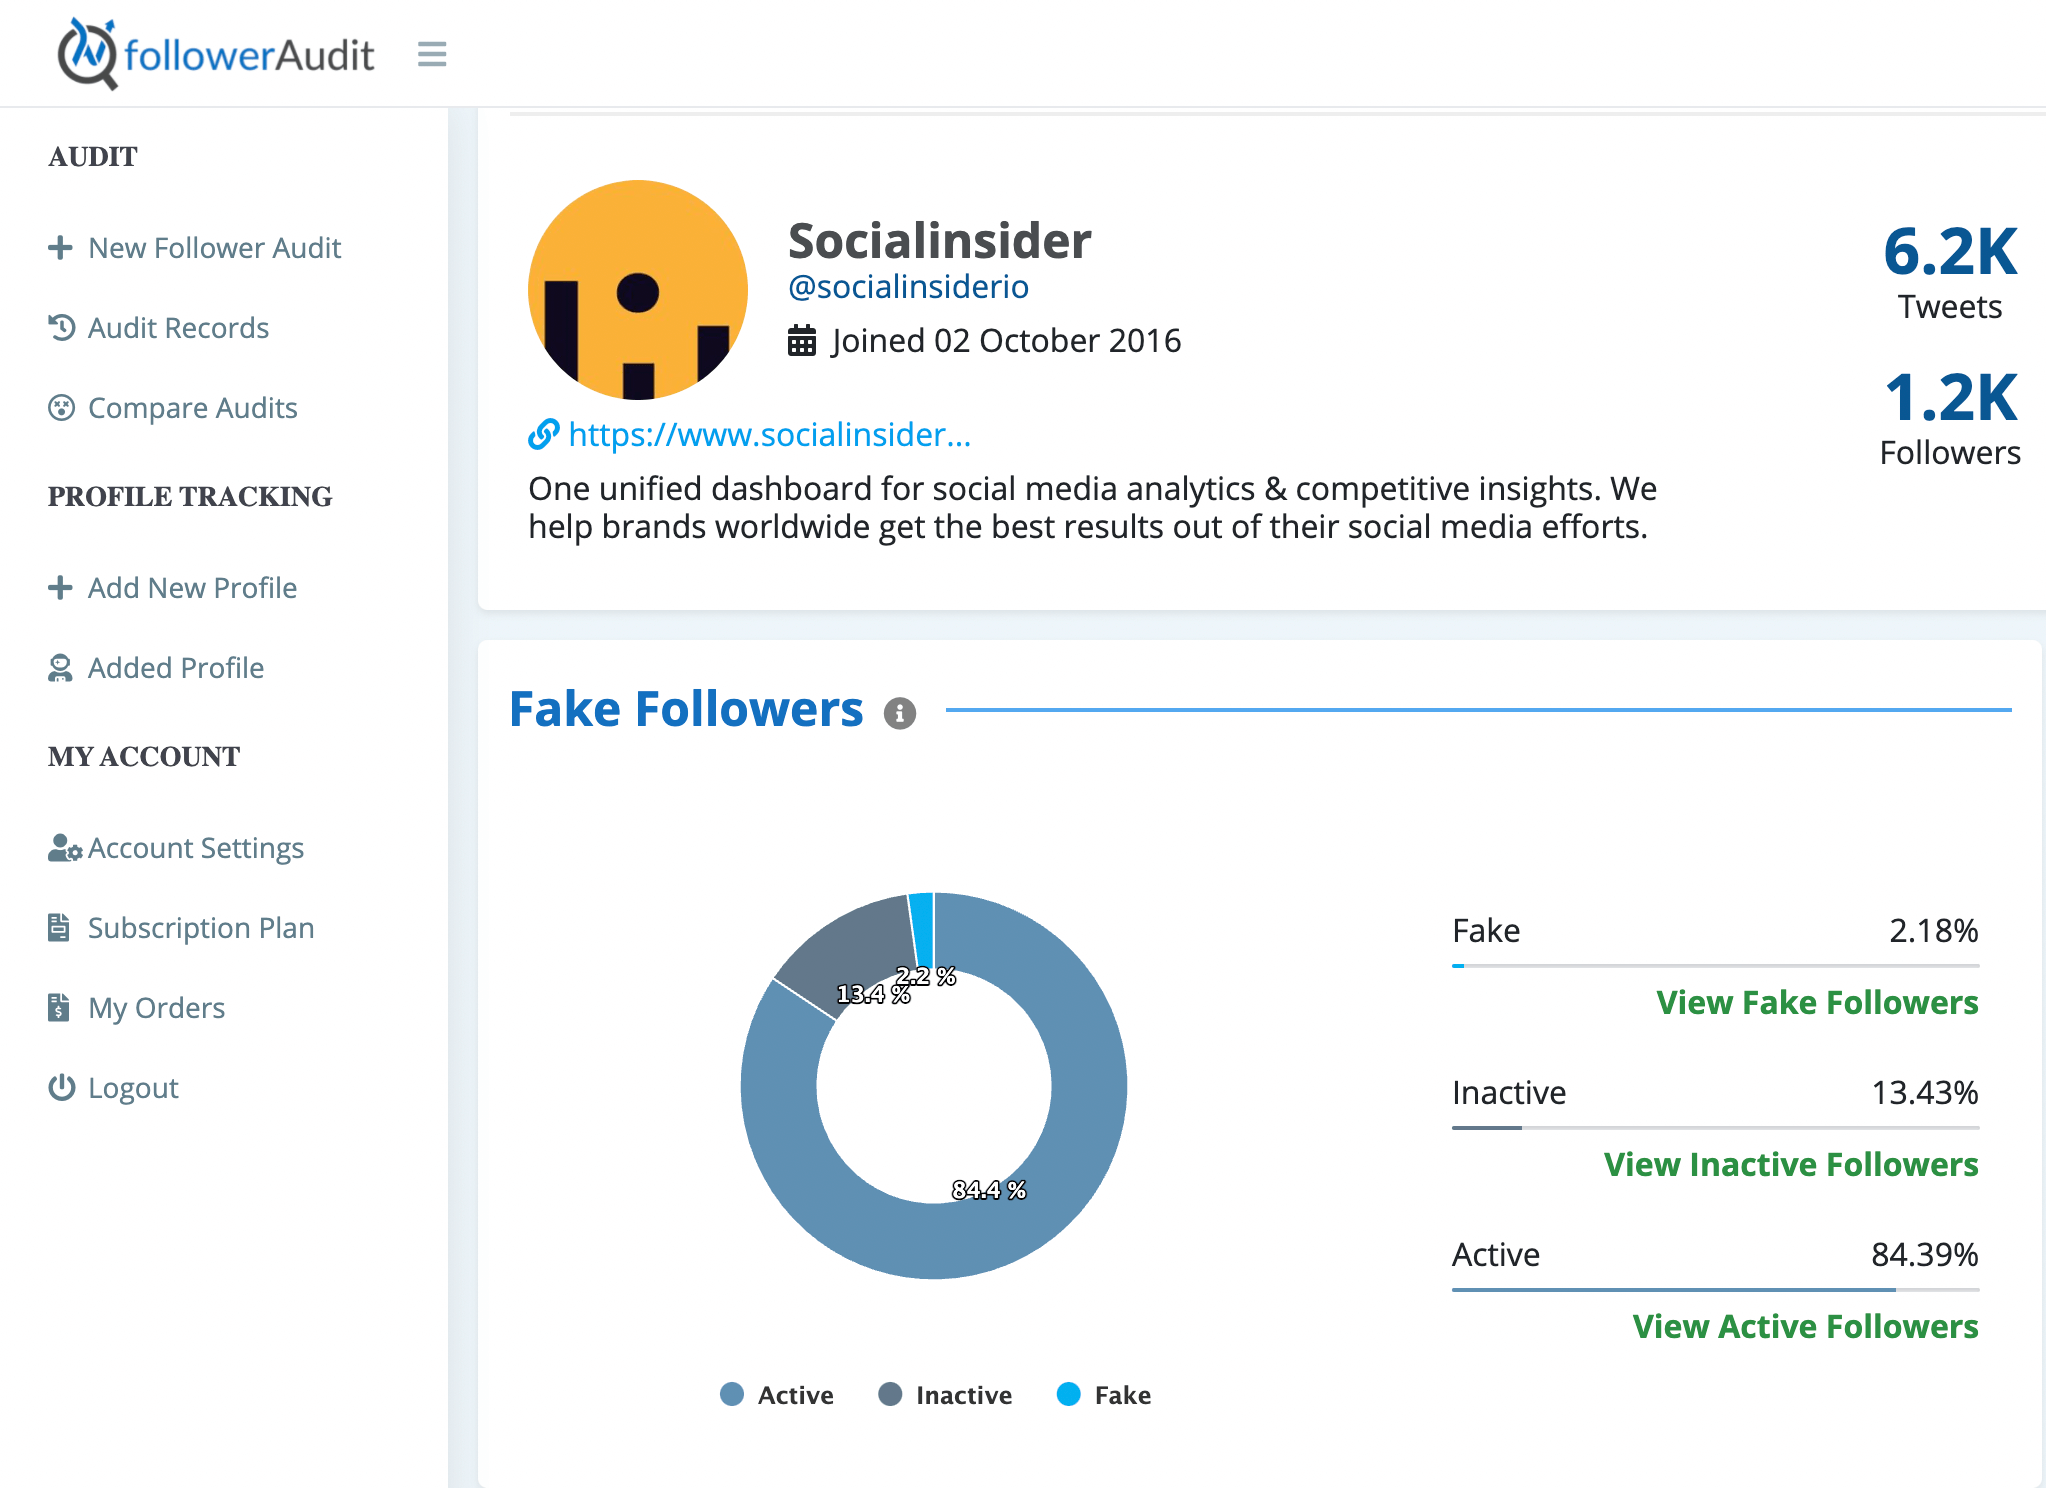Open Audit Records section

pos(178,327)
